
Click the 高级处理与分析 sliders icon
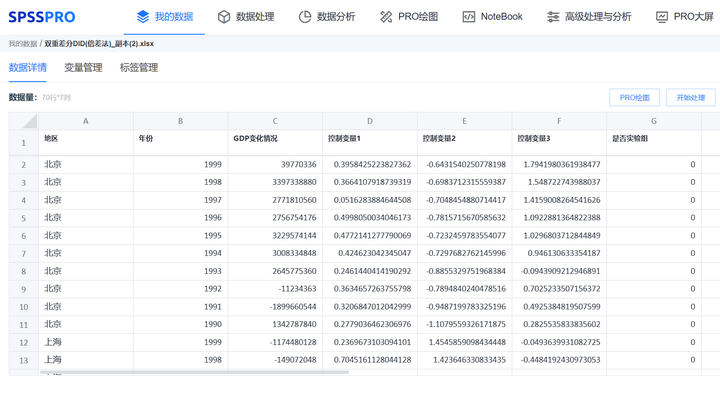click(553, 17)
